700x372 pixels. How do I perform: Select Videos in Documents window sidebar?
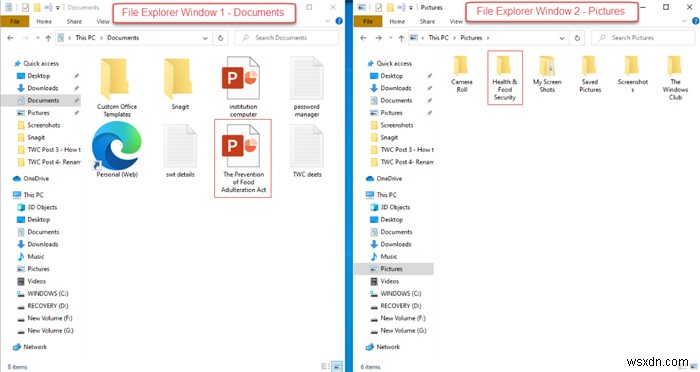[x=31, y=281]
